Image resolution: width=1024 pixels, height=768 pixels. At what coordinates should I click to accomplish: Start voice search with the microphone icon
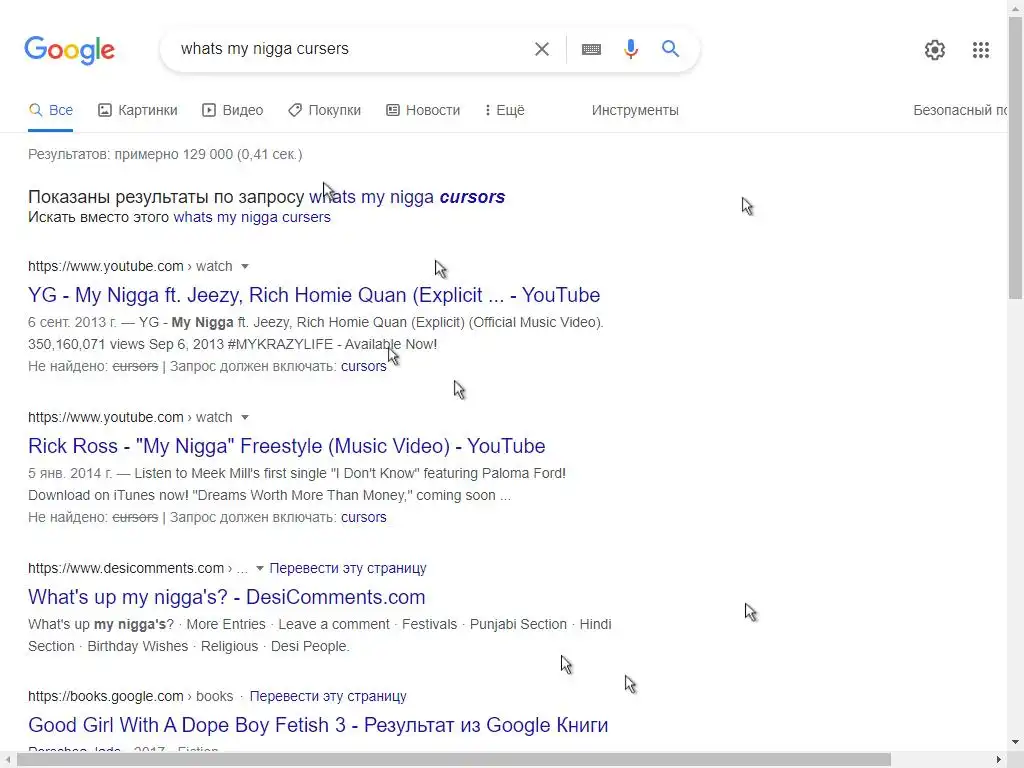click(630, 49)
